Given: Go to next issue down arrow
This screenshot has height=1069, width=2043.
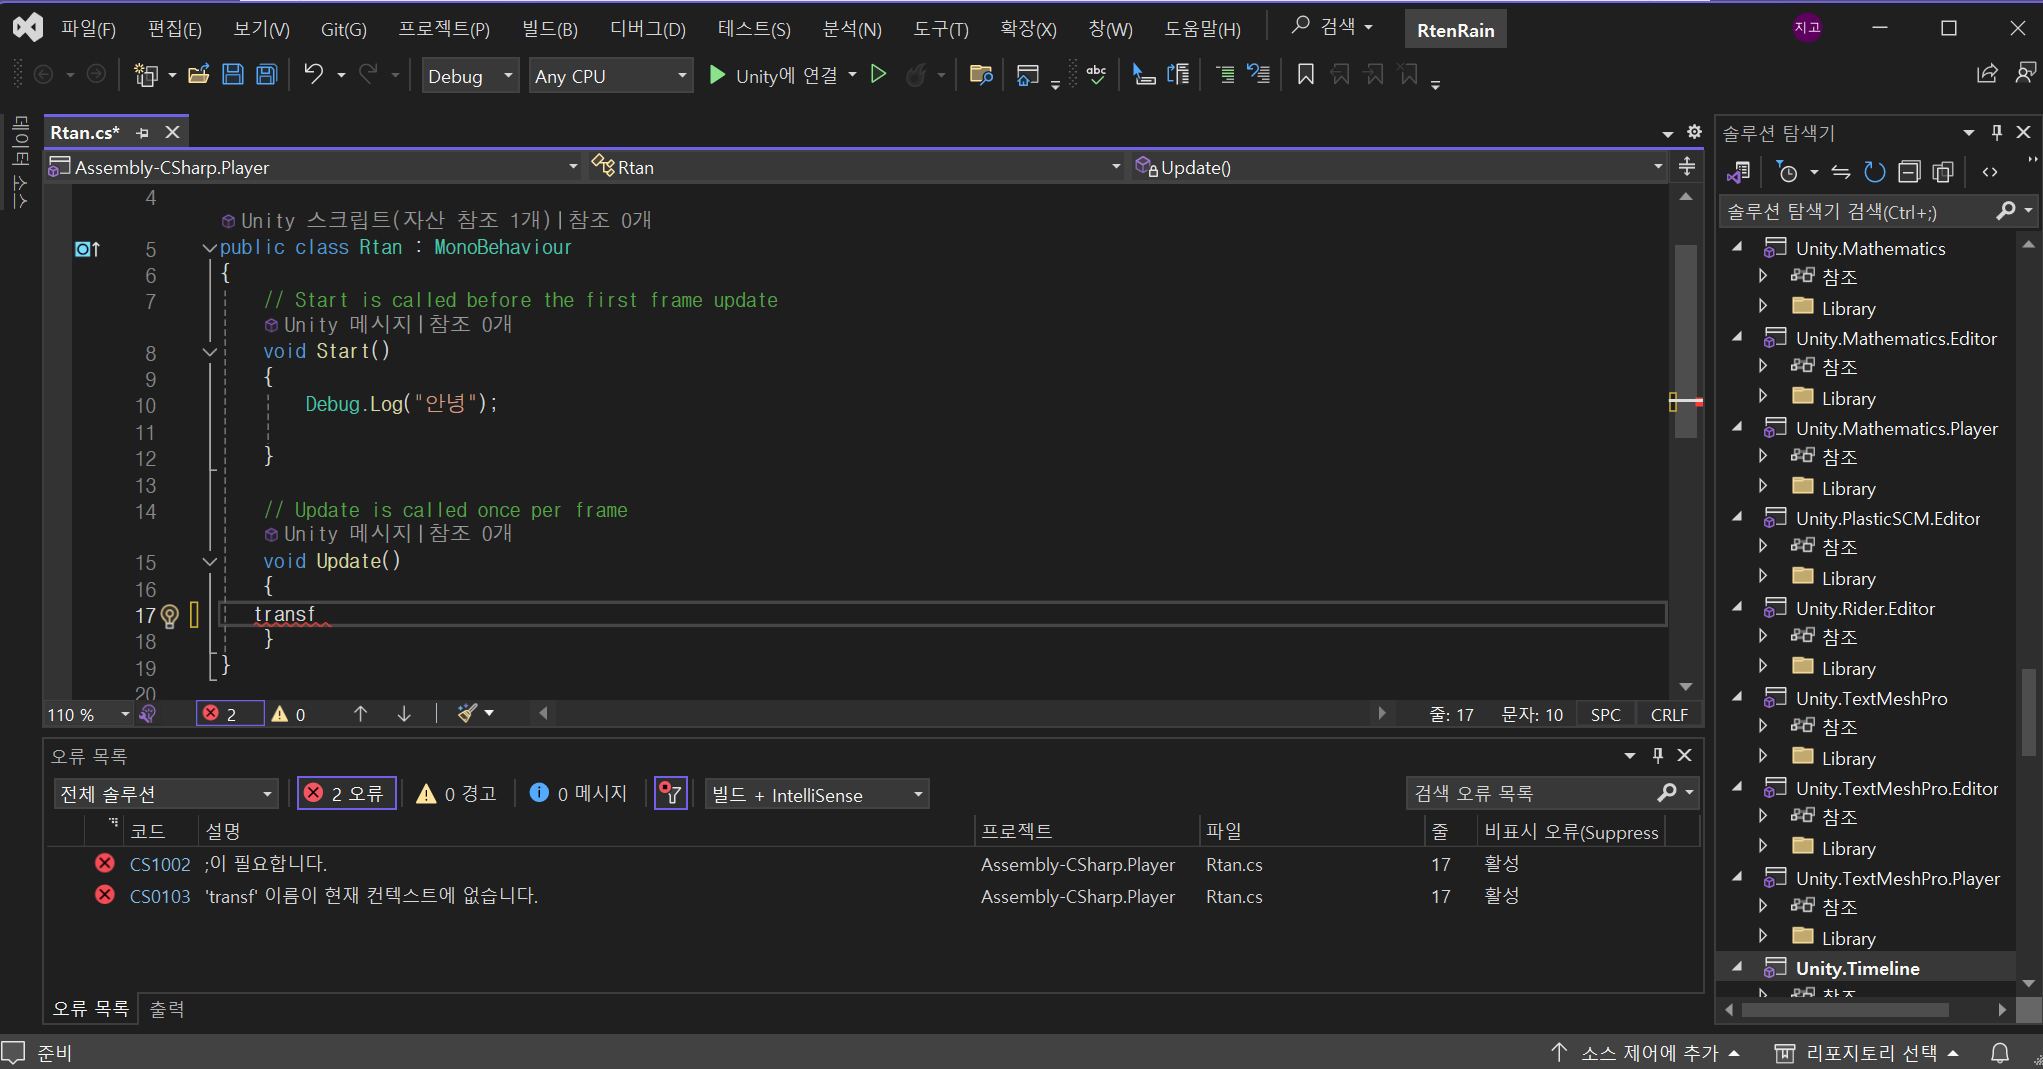Looking at the screenshot, I should [x=404, y=714].
